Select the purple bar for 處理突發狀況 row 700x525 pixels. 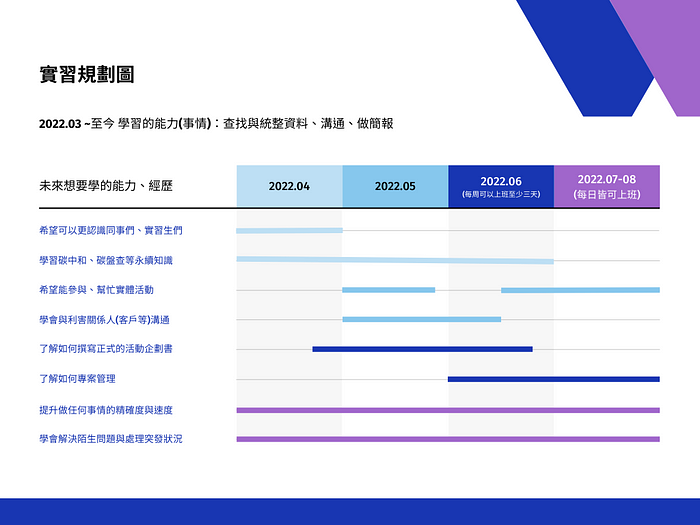448,439
